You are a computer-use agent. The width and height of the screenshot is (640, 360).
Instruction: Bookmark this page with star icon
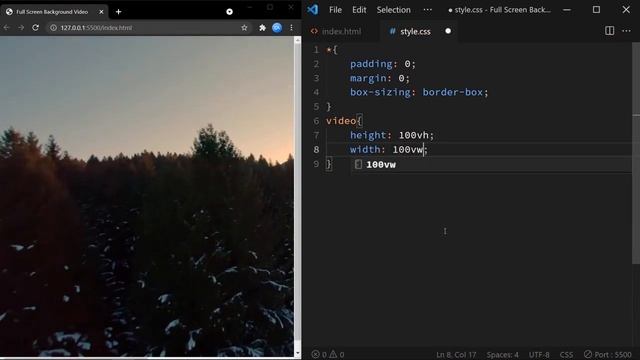coord(244,28)
